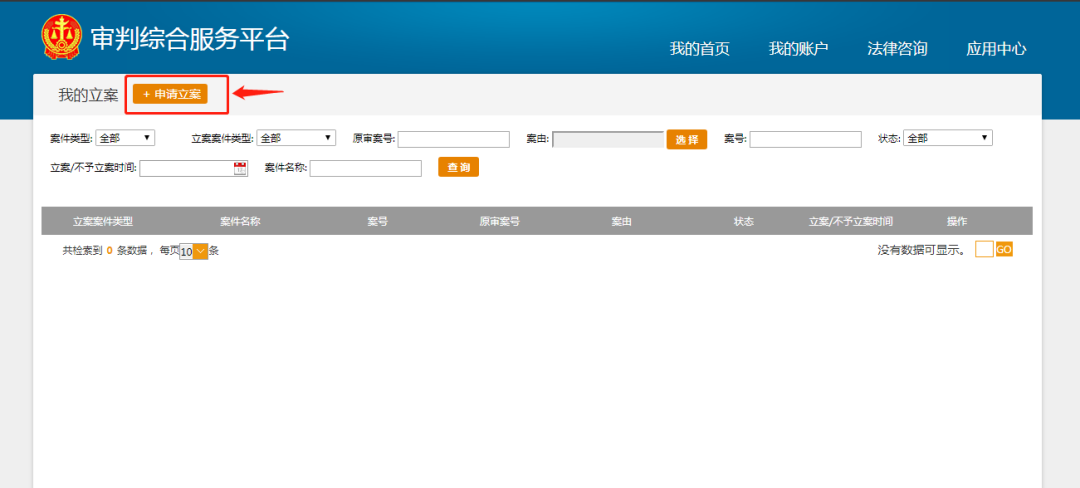Image resolution: width=1080 pixels, height=488 pixels.
Task: Open 我的账户 navigation item
Action: (x=798, y=49)
